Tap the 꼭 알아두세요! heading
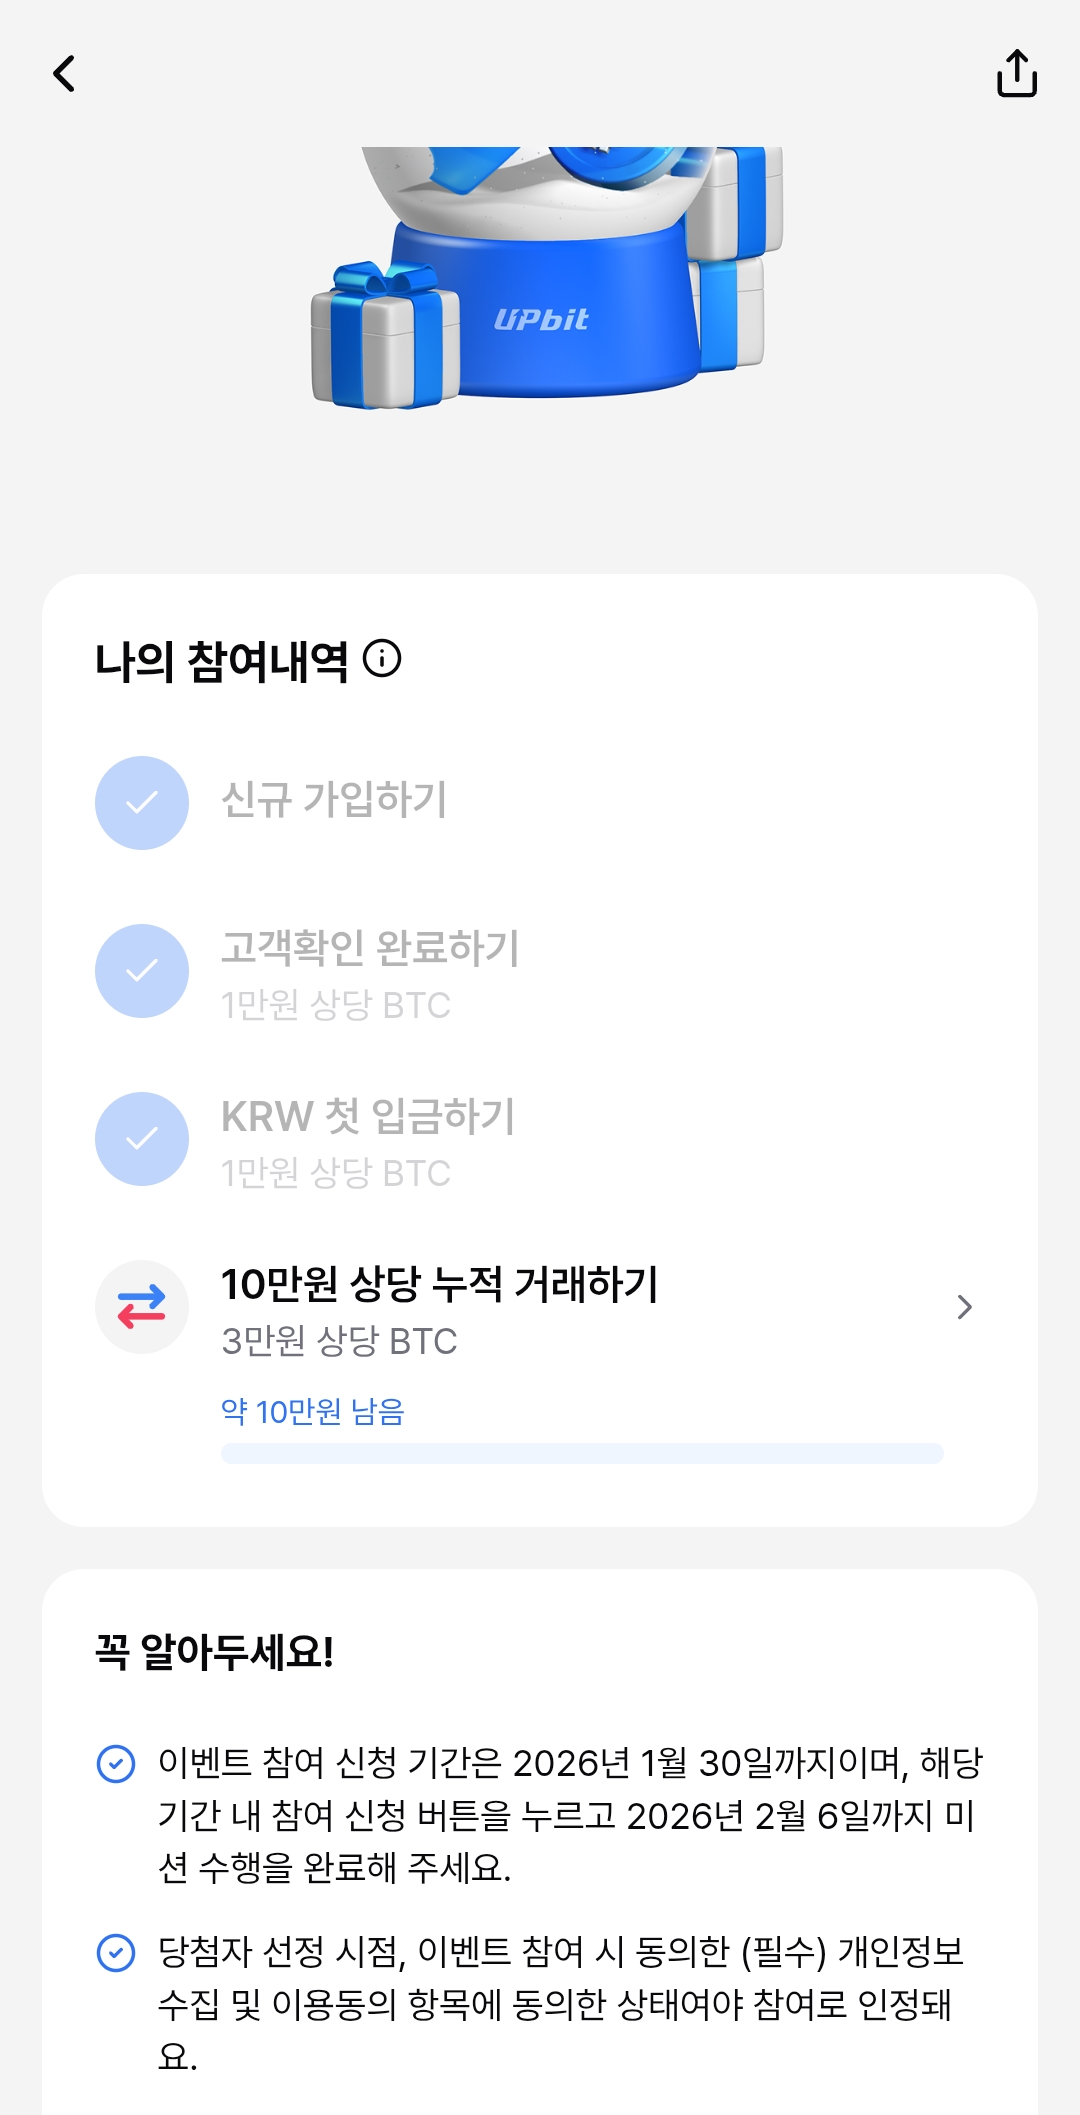This screenshot has height=2115, width=1080. tap(215, 1652)
